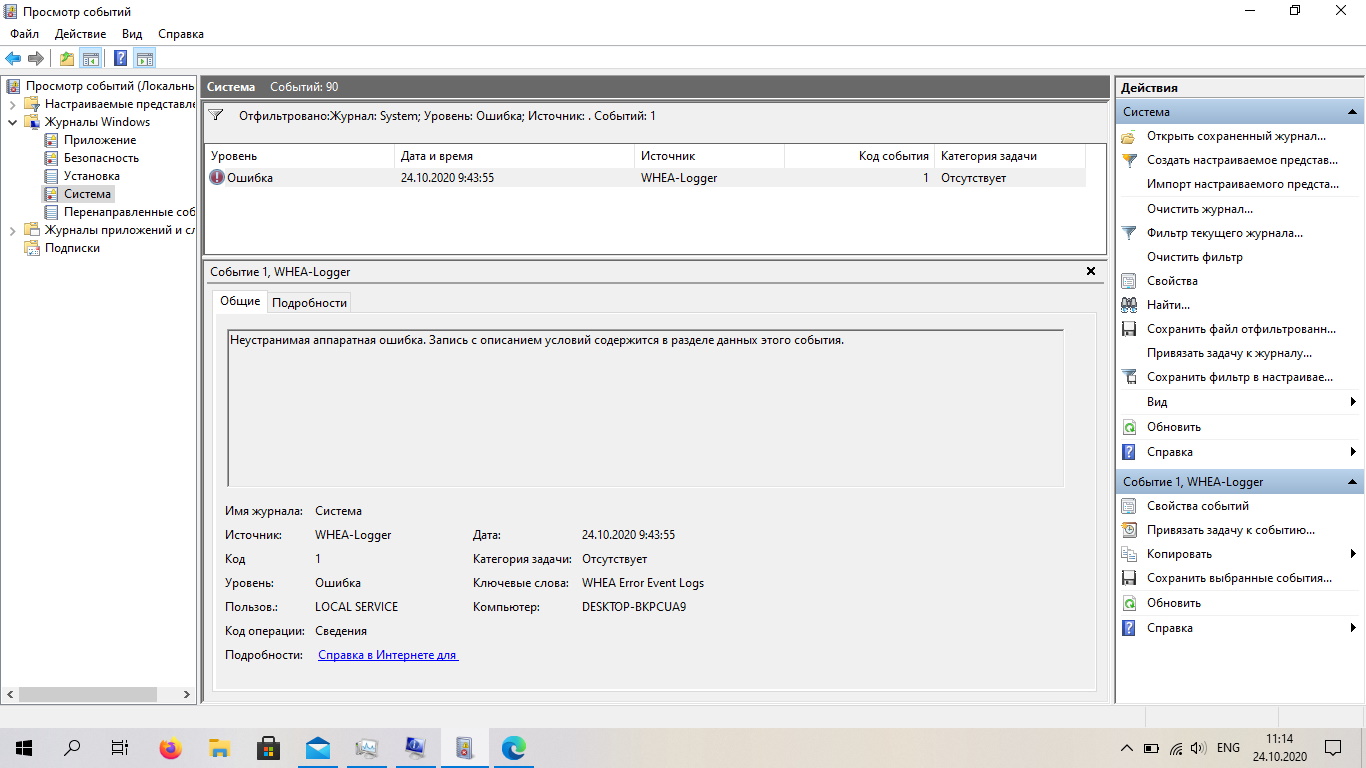
Task: Collapse the 'Журналы Windows' tree node
Action: coord(12,122)
